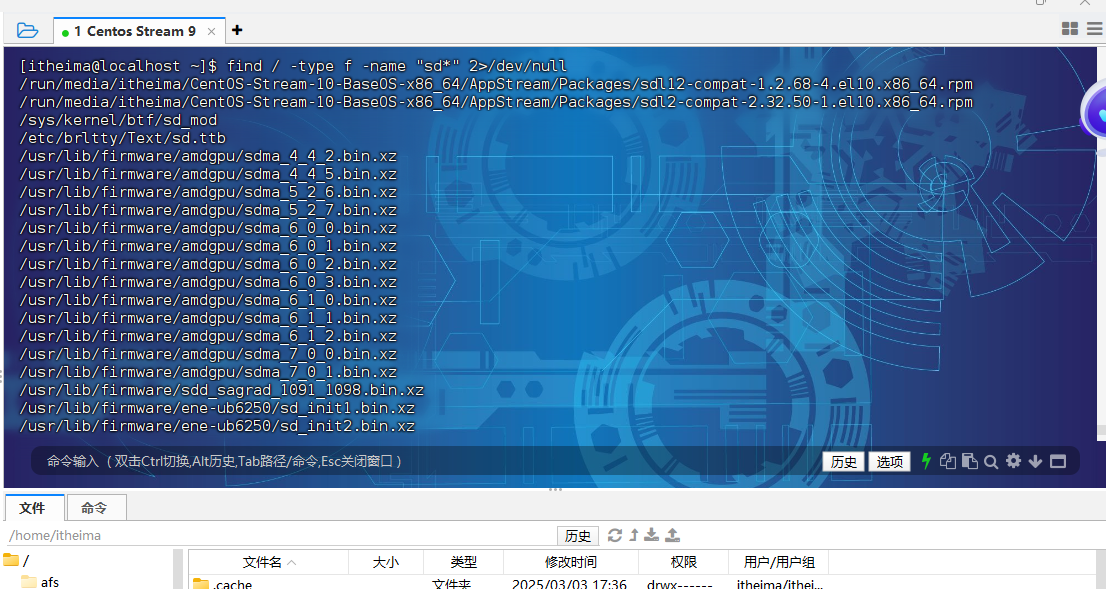
Task: Click sdma_6_1_1.bin.xz output line
Action: 208,318
